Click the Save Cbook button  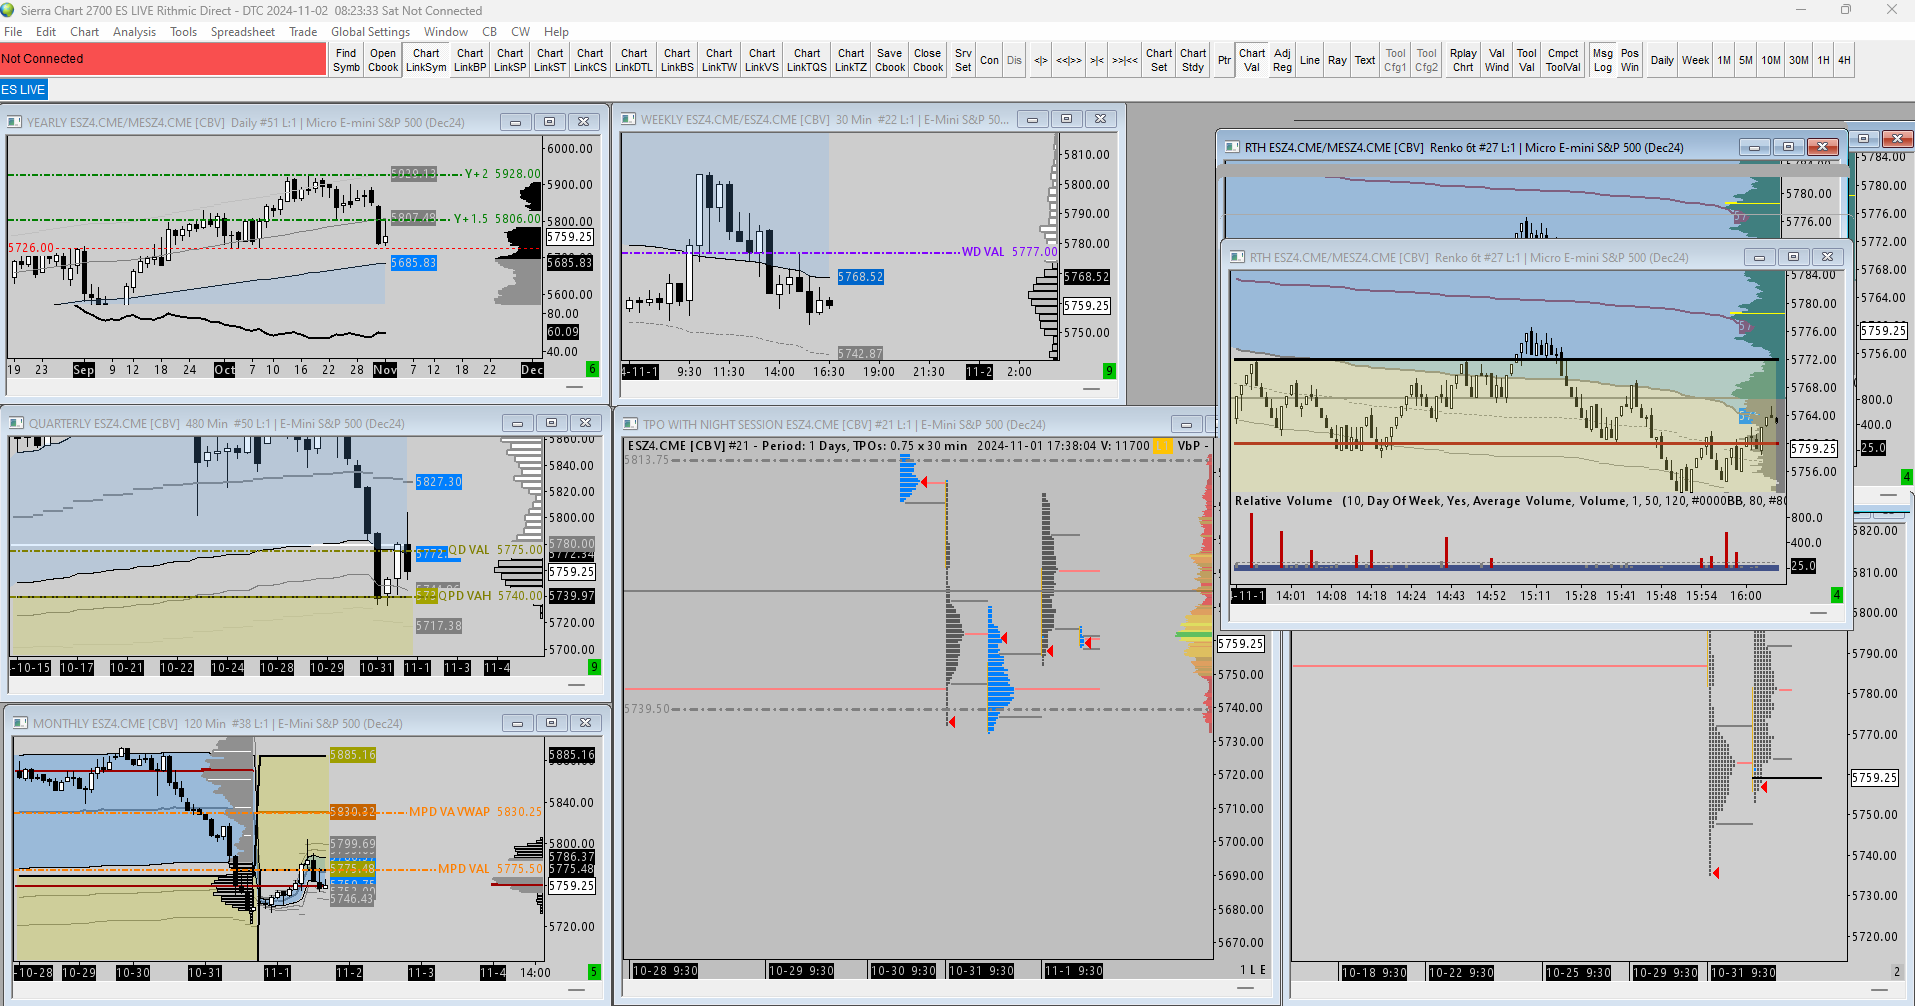[x=889, y=60]
